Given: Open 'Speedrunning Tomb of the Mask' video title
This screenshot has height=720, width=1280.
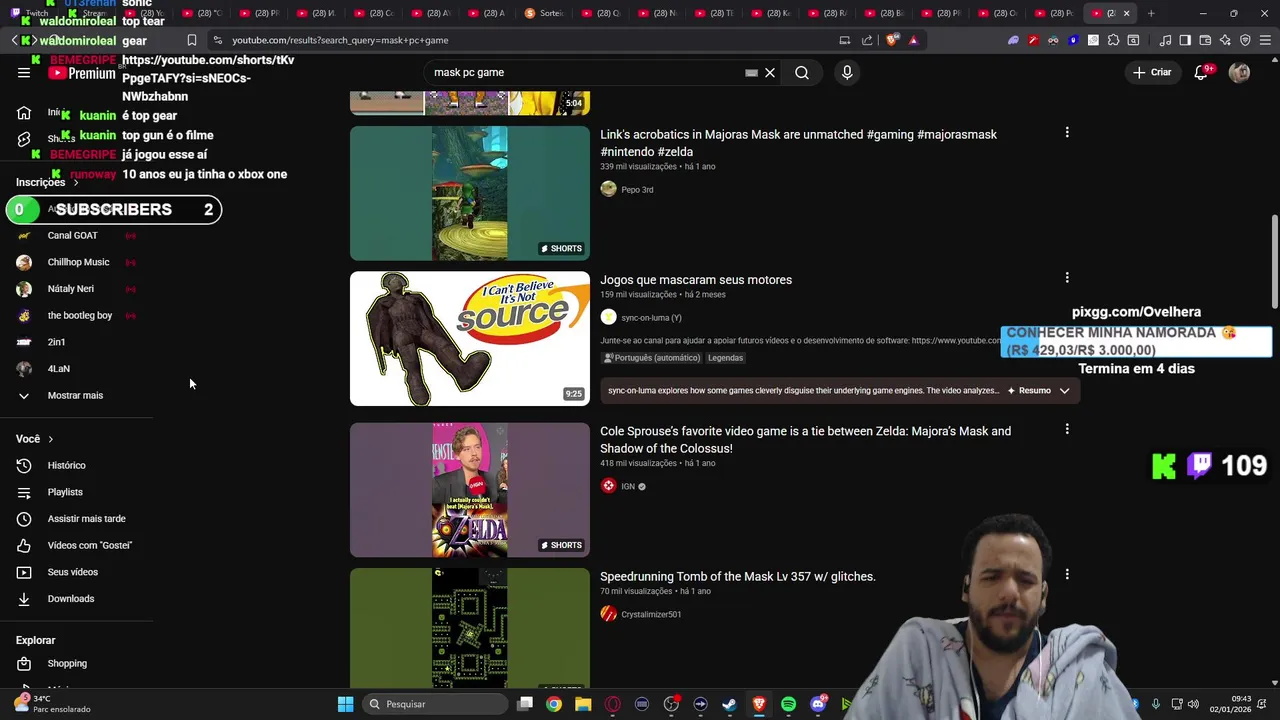Looking at the screenshot, I should pyautogui.click(x=738, y=577).
